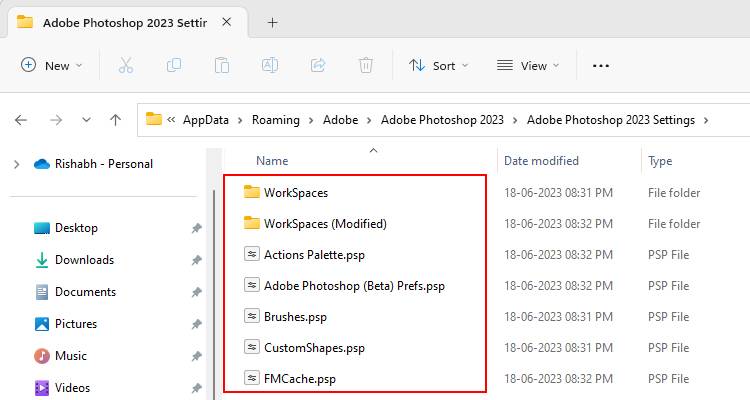Viewport: 750px width, 400px height.
Task: Open the New item dropdown
Action: 52,66
